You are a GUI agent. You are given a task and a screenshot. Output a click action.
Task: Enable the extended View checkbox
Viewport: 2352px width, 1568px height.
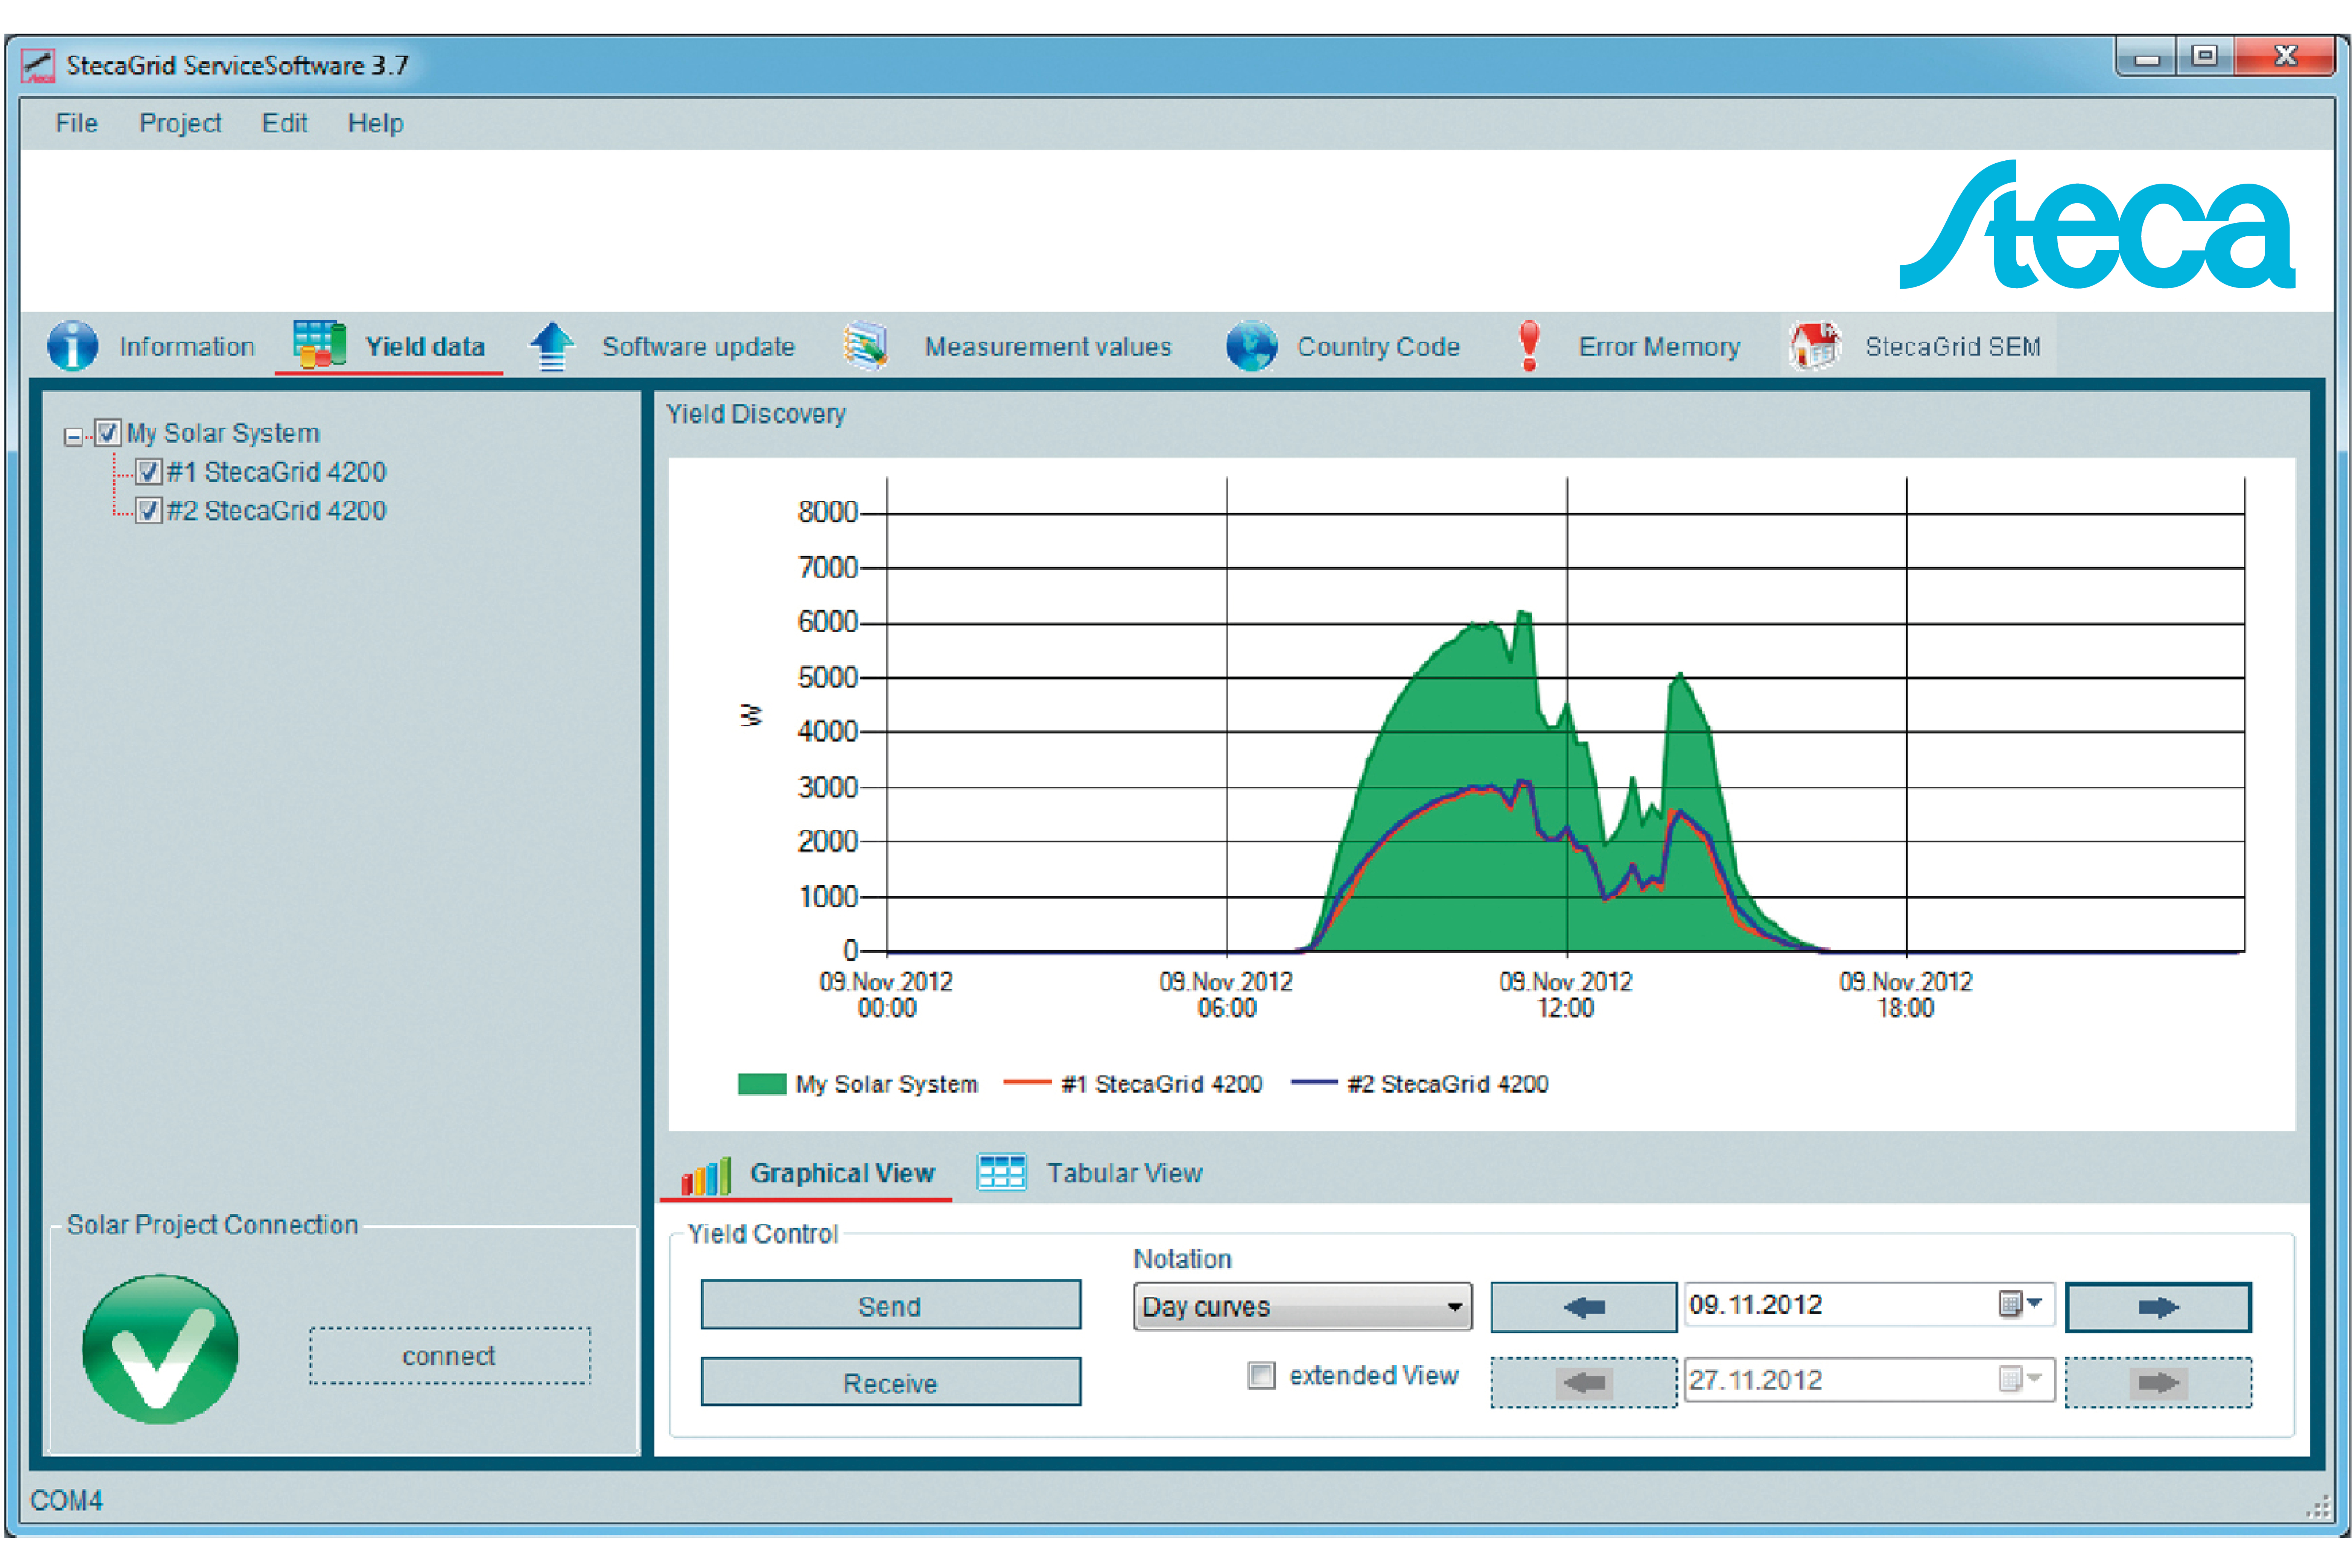pyautogui.click(x=1261, y=1376)
